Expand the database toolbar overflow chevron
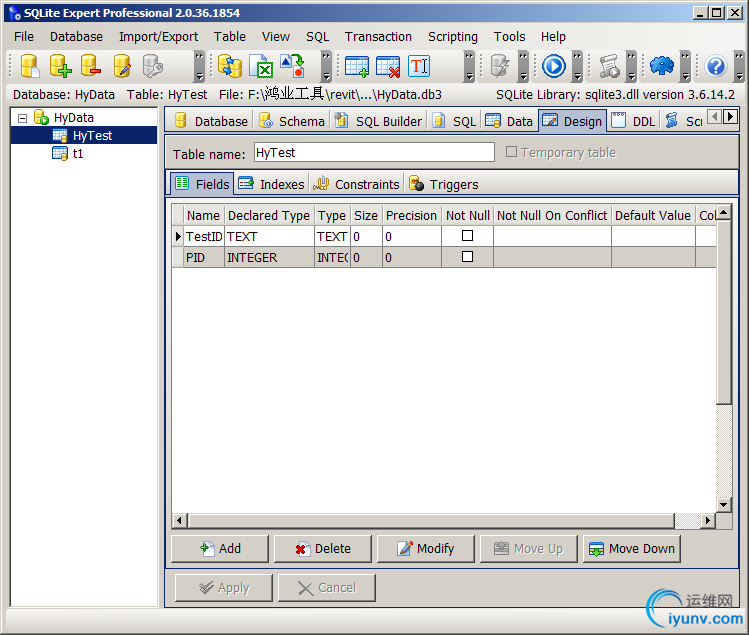 pos(199,66)
